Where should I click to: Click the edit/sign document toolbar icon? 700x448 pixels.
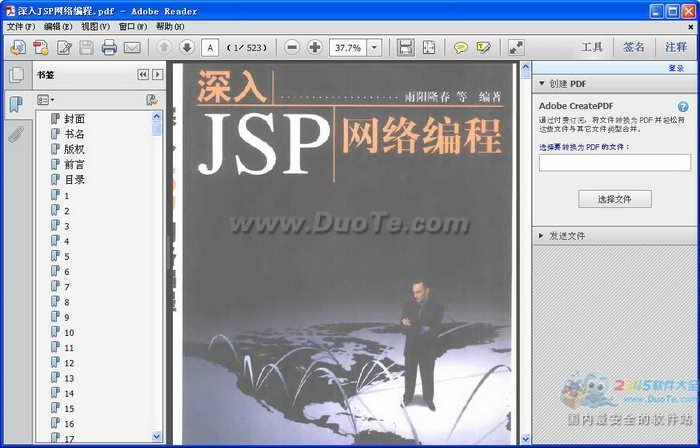tap(64, 47)
